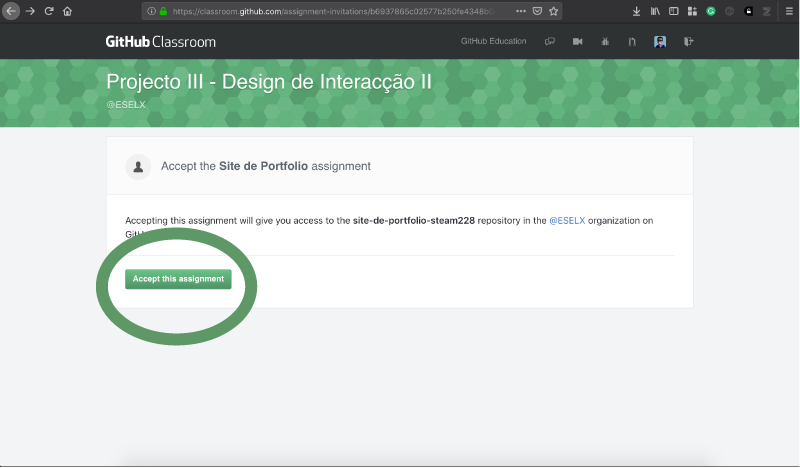Click the browser forward arrow
Image resolution: width=800 pixels, height=468 pixels.
[30, 11]
